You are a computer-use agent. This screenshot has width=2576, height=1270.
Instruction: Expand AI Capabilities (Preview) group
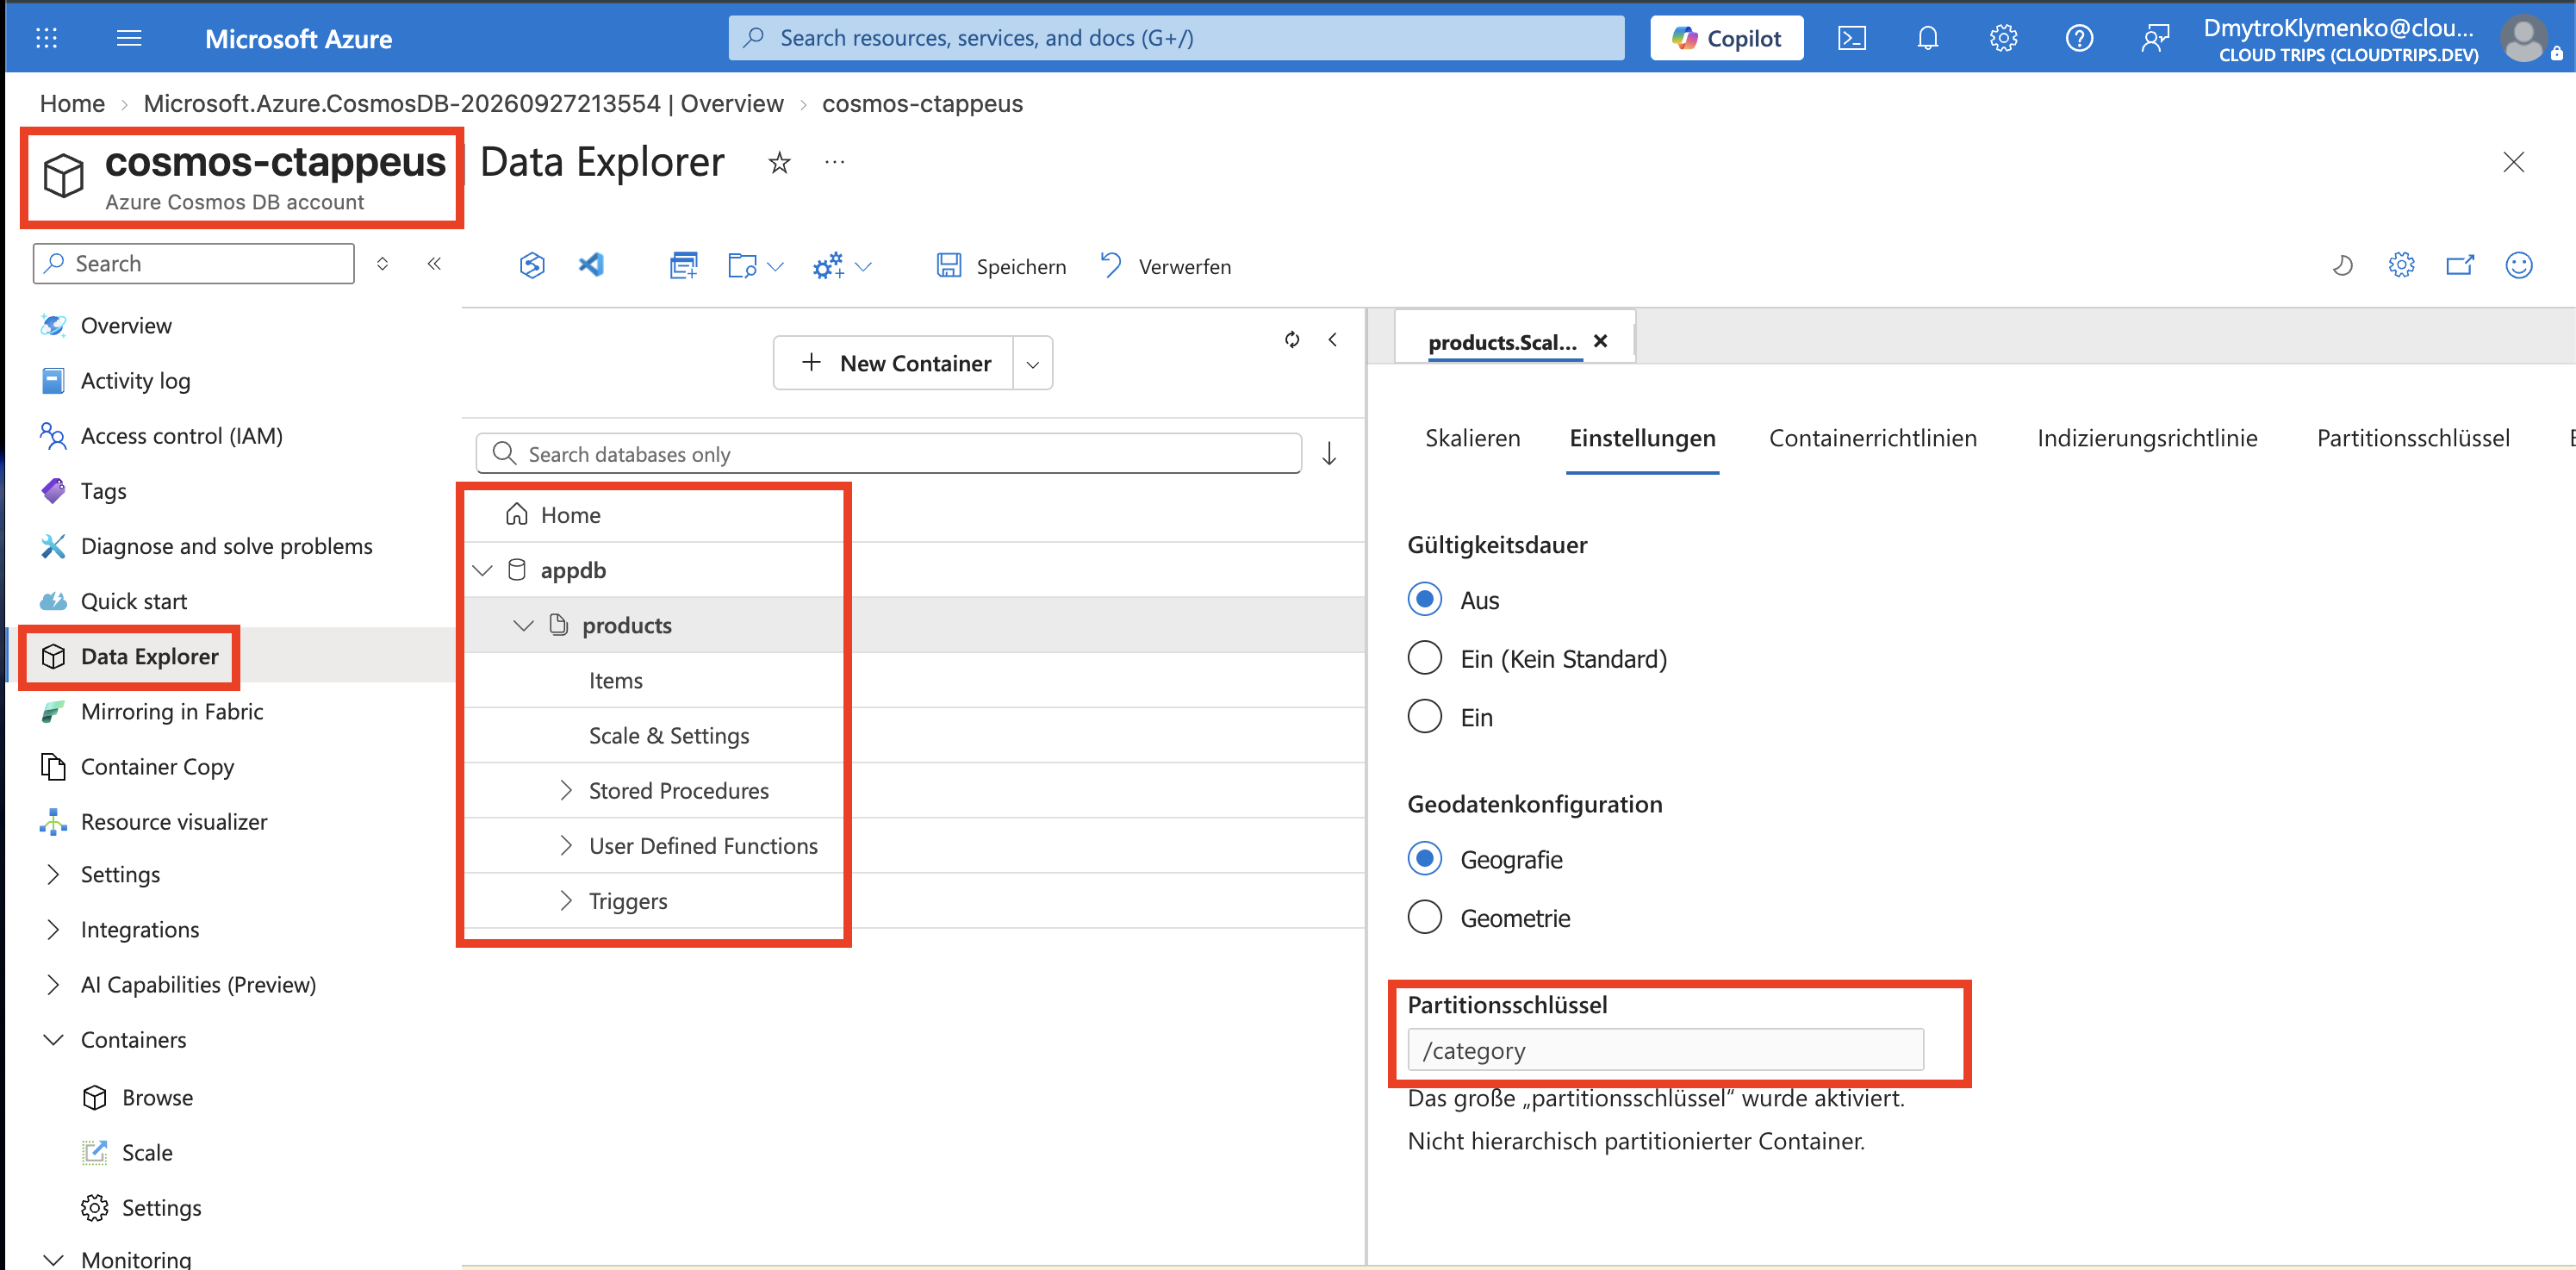54,984
